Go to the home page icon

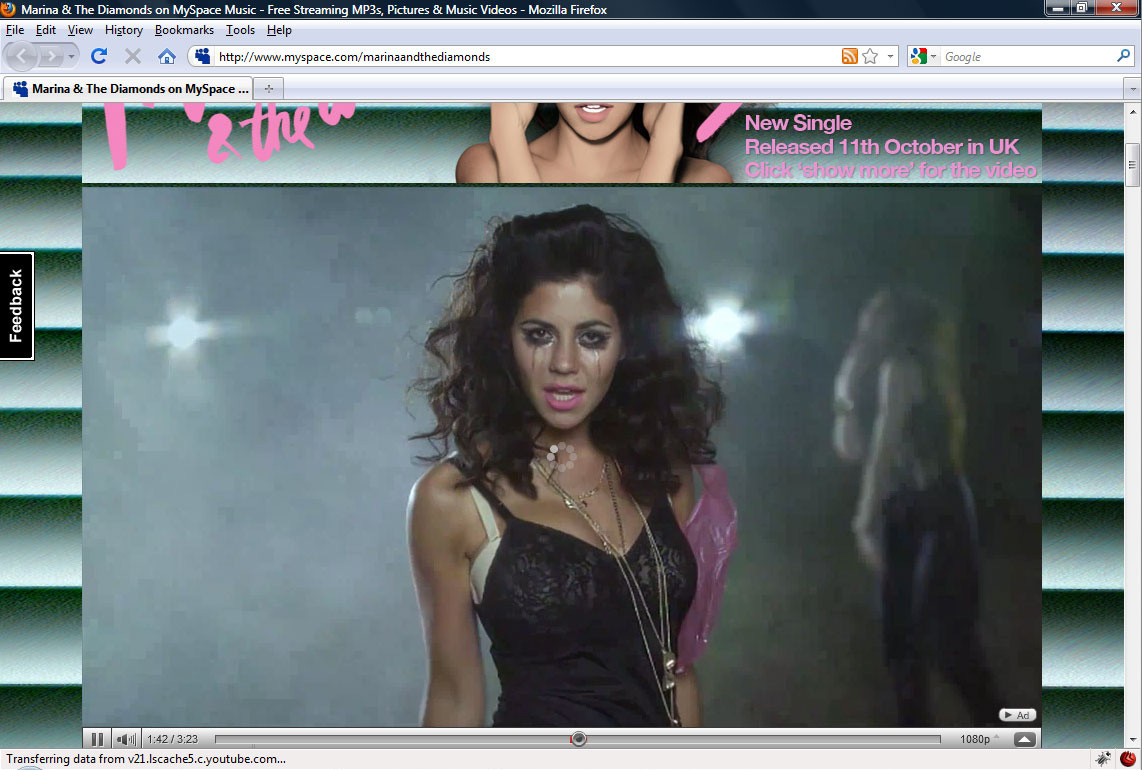click(167, 56)
